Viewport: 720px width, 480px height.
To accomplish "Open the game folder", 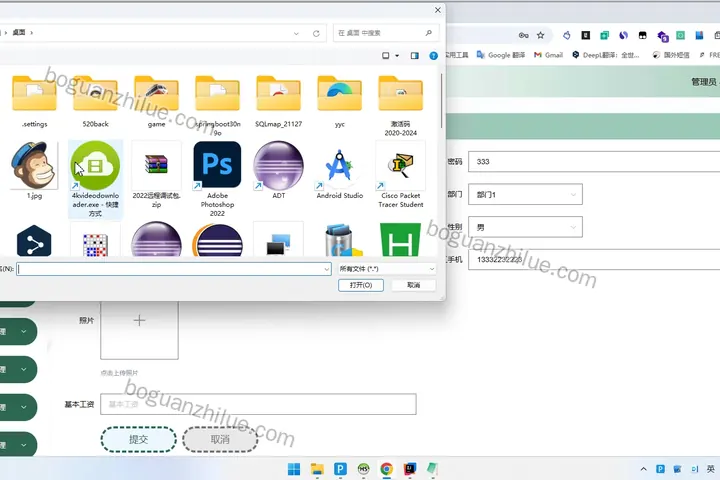I will pyautogui.click(x=157, y=102).
